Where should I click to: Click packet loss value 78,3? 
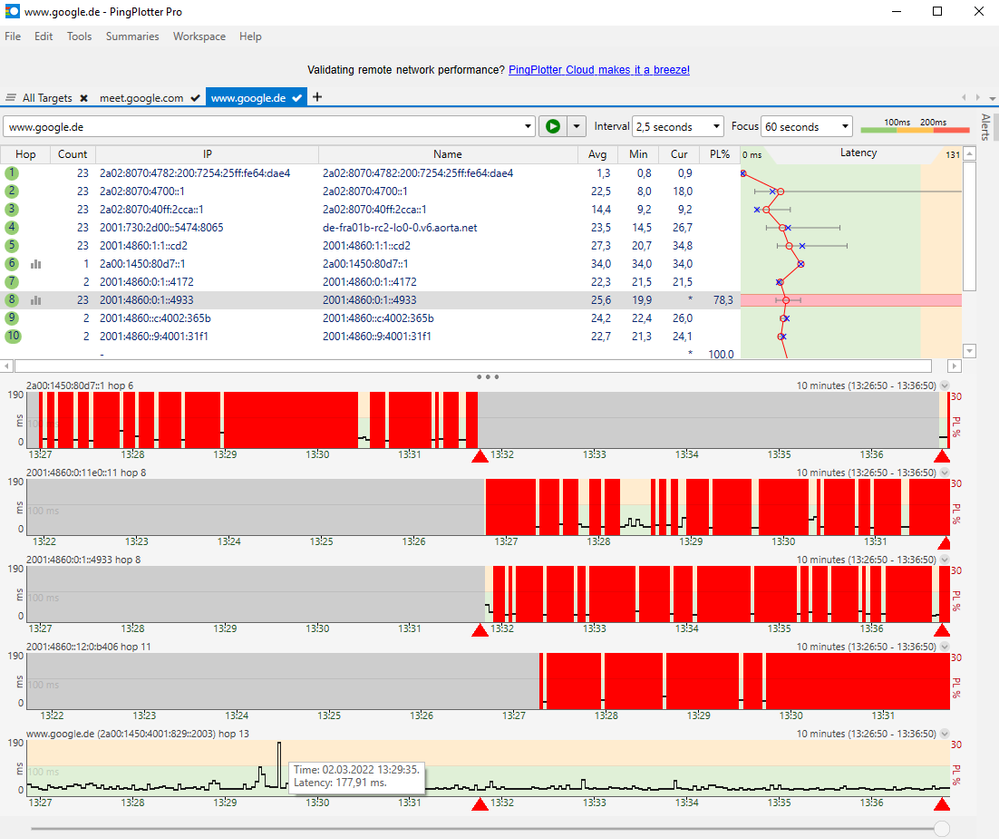pos(723,300)
